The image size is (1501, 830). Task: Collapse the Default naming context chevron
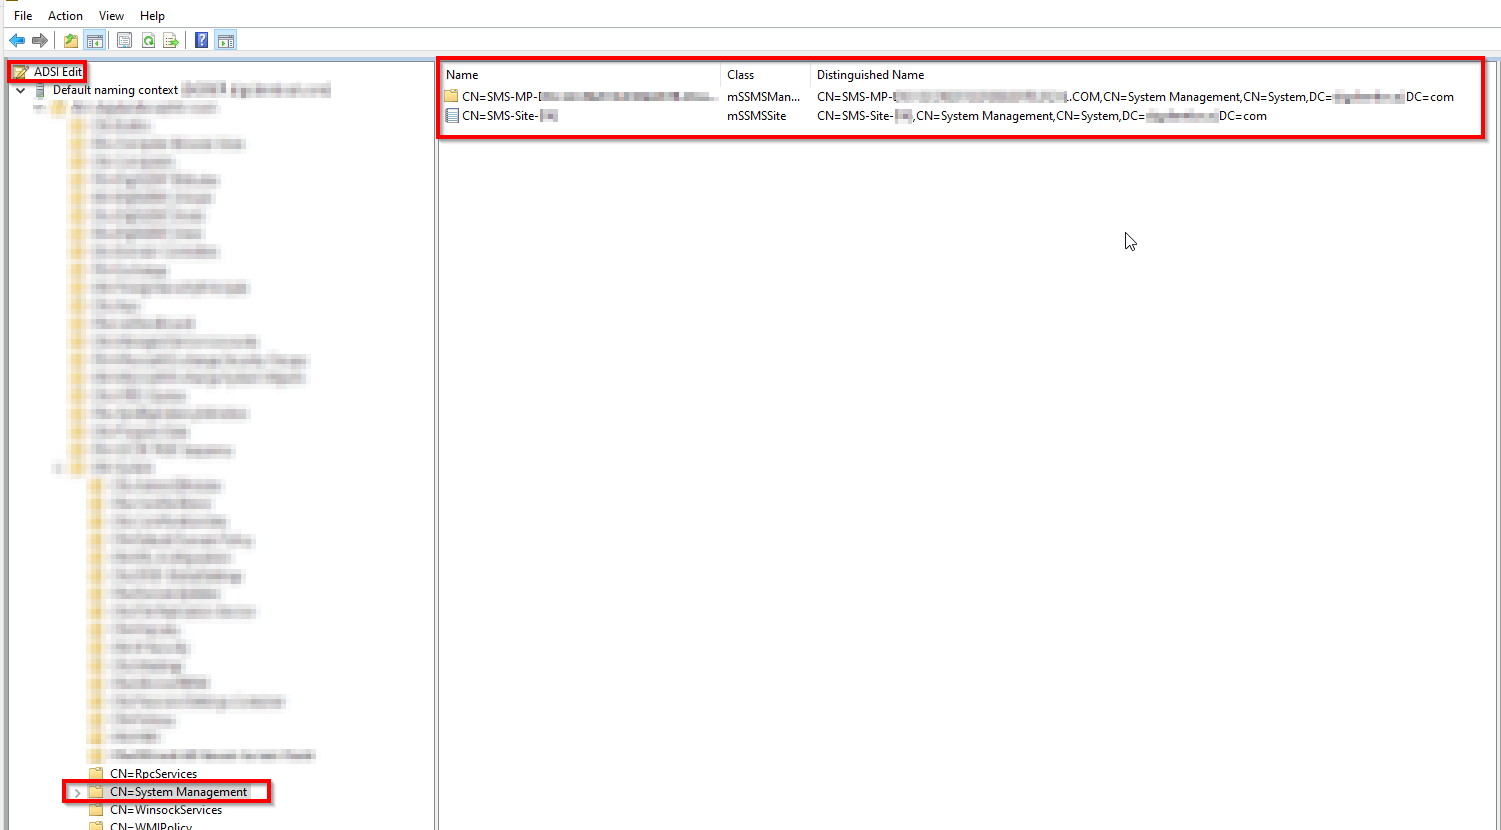coord(19,89)
